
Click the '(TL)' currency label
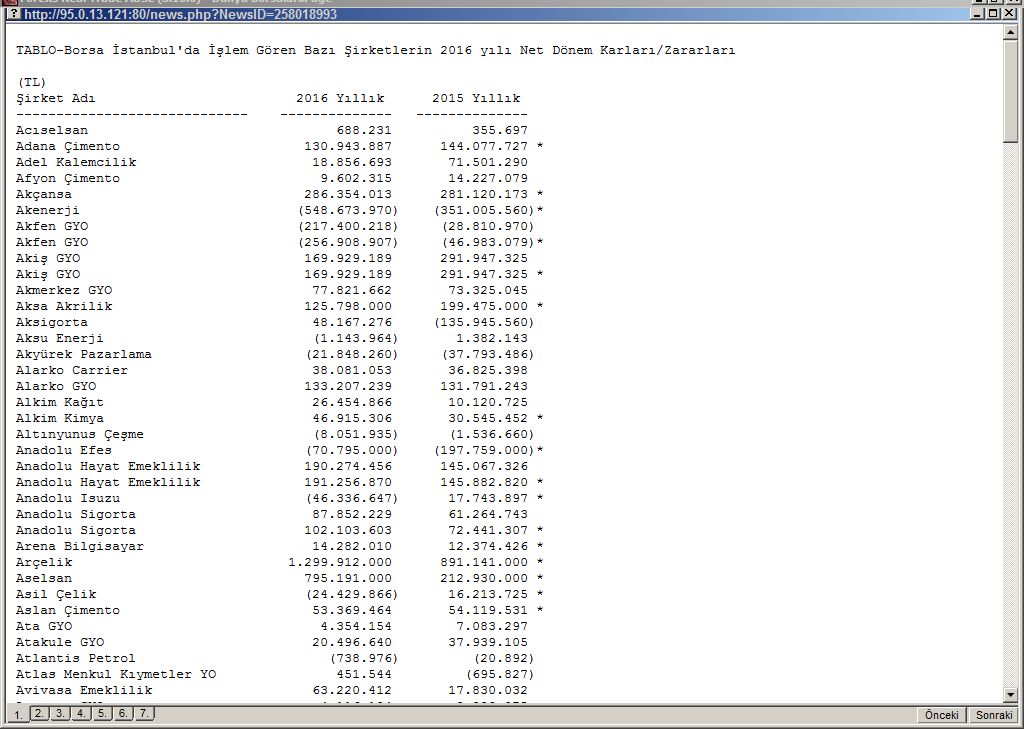pyautogui.click(x=31, y=82)
